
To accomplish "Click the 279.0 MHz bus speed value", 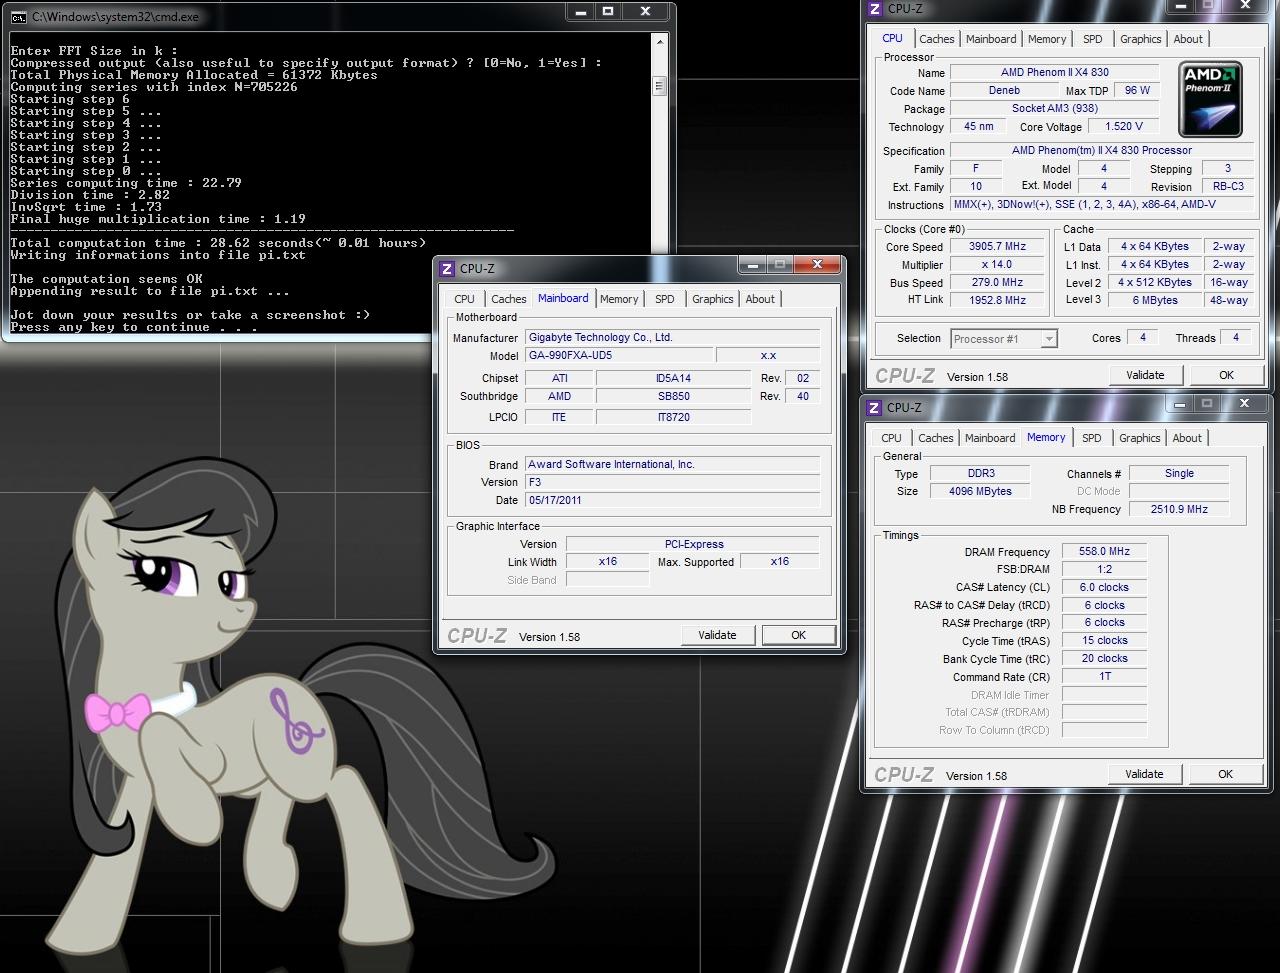I will [997, 282].
